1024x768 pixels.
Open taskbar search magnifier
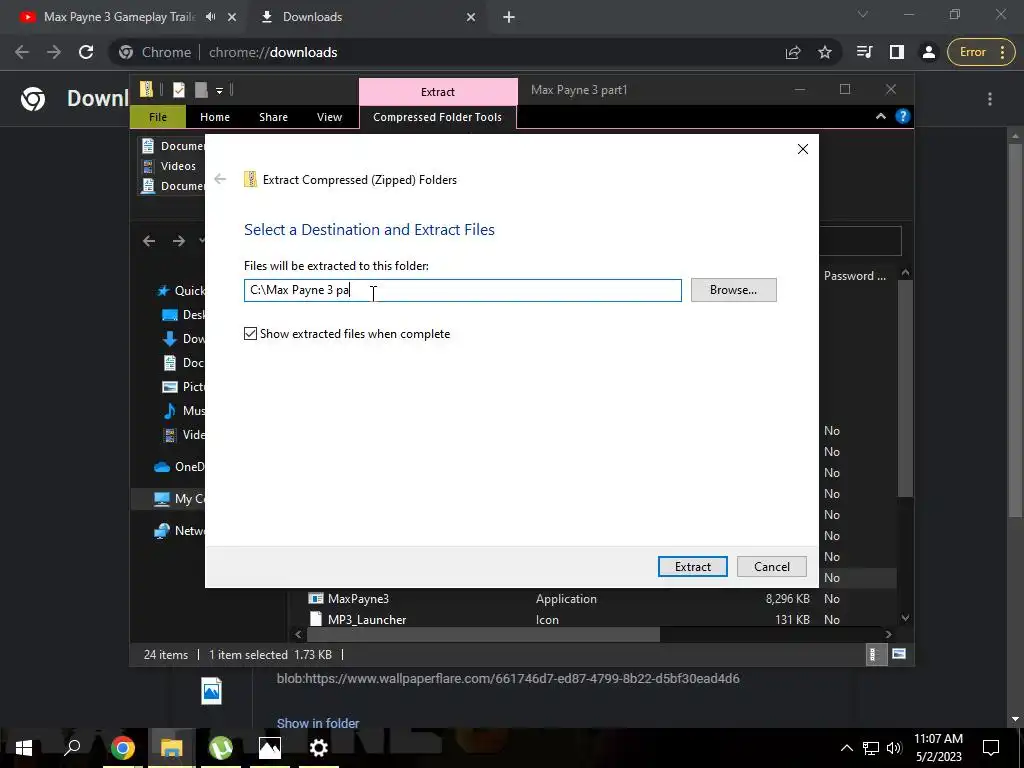72,747
